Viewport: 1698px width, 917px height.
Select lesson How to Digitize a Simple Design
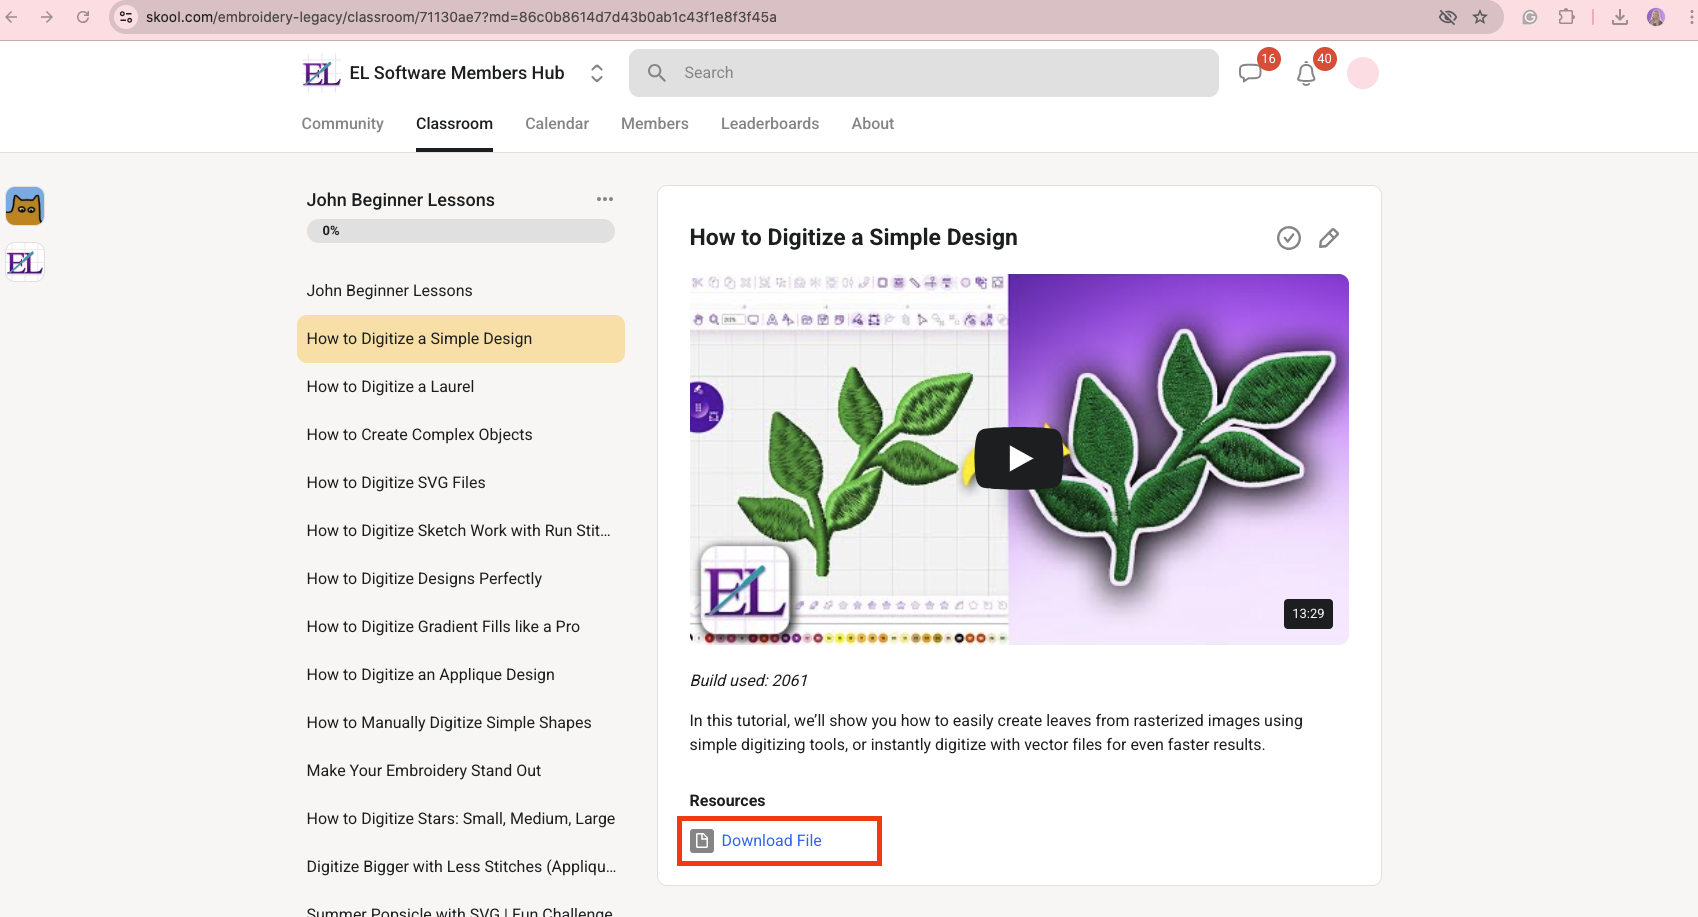tap(461, 339)
